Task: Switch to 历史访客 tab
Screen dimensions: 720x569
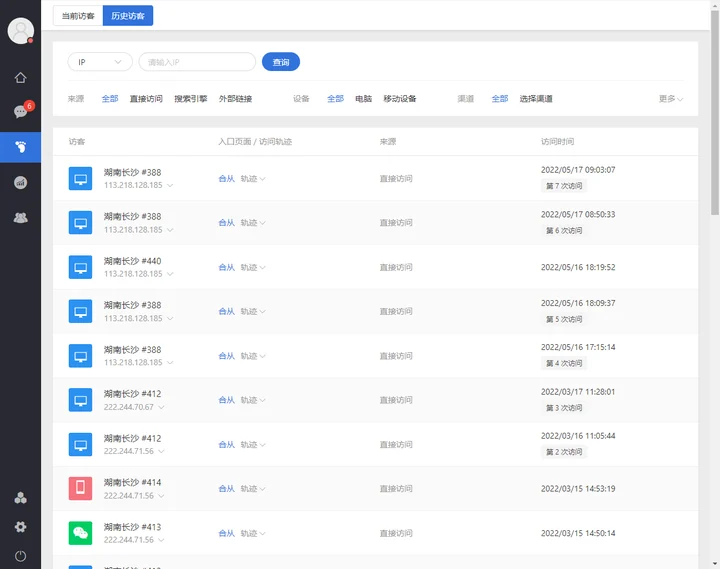Action: pyautogui.click(x=128, y=16)
